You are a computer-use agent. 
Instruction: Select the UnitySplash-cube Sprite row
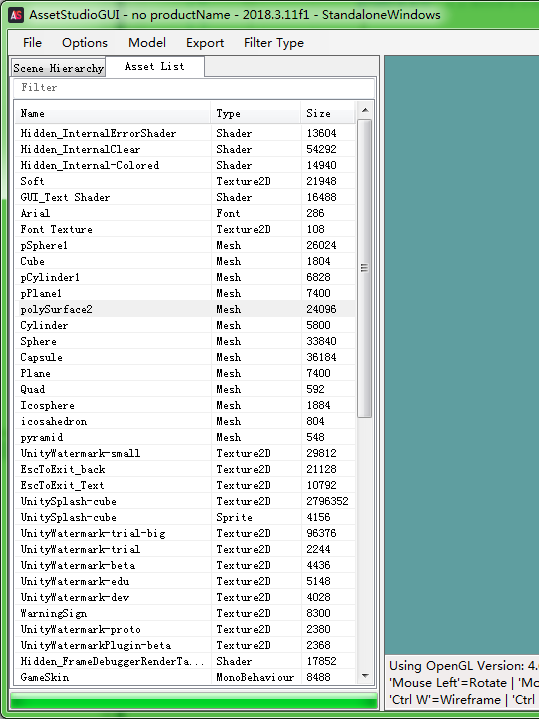pos(185,517)
